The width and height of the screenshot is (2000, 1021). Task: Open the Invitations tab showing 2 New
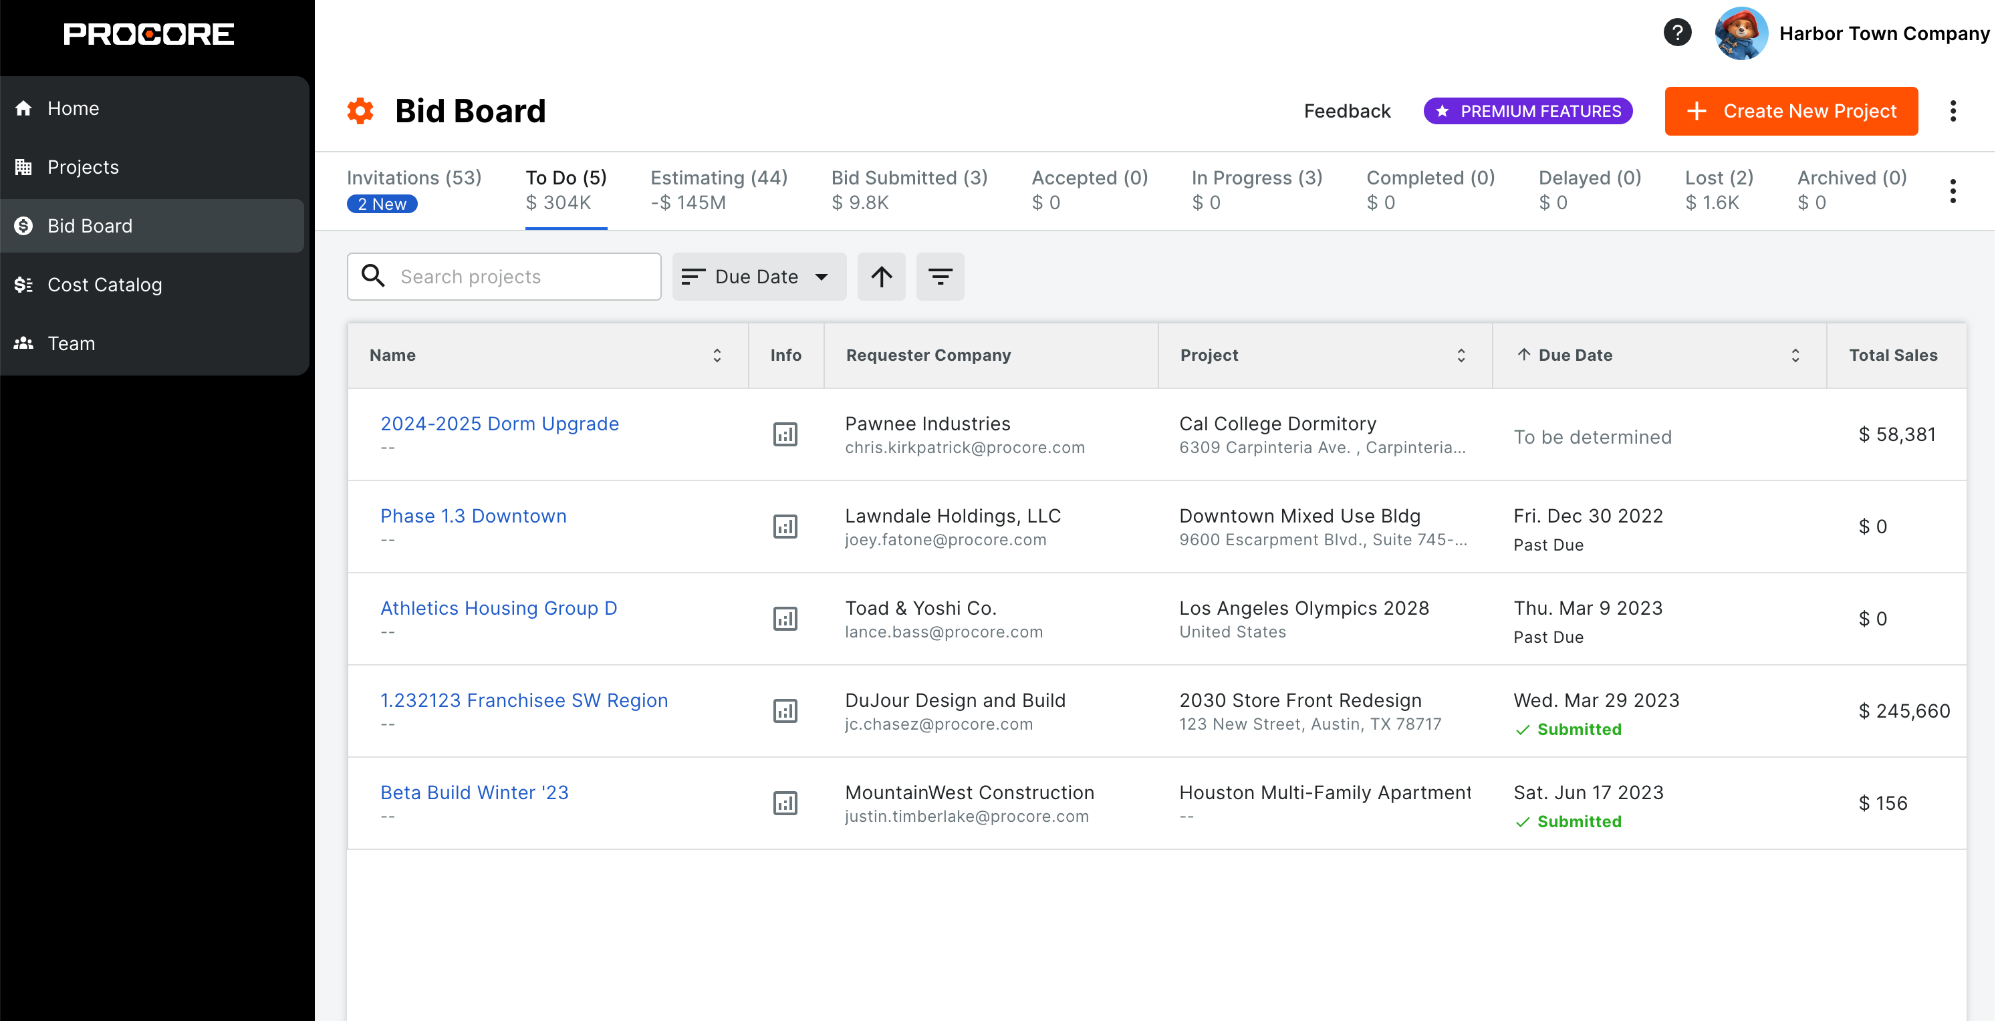point(414,177)
